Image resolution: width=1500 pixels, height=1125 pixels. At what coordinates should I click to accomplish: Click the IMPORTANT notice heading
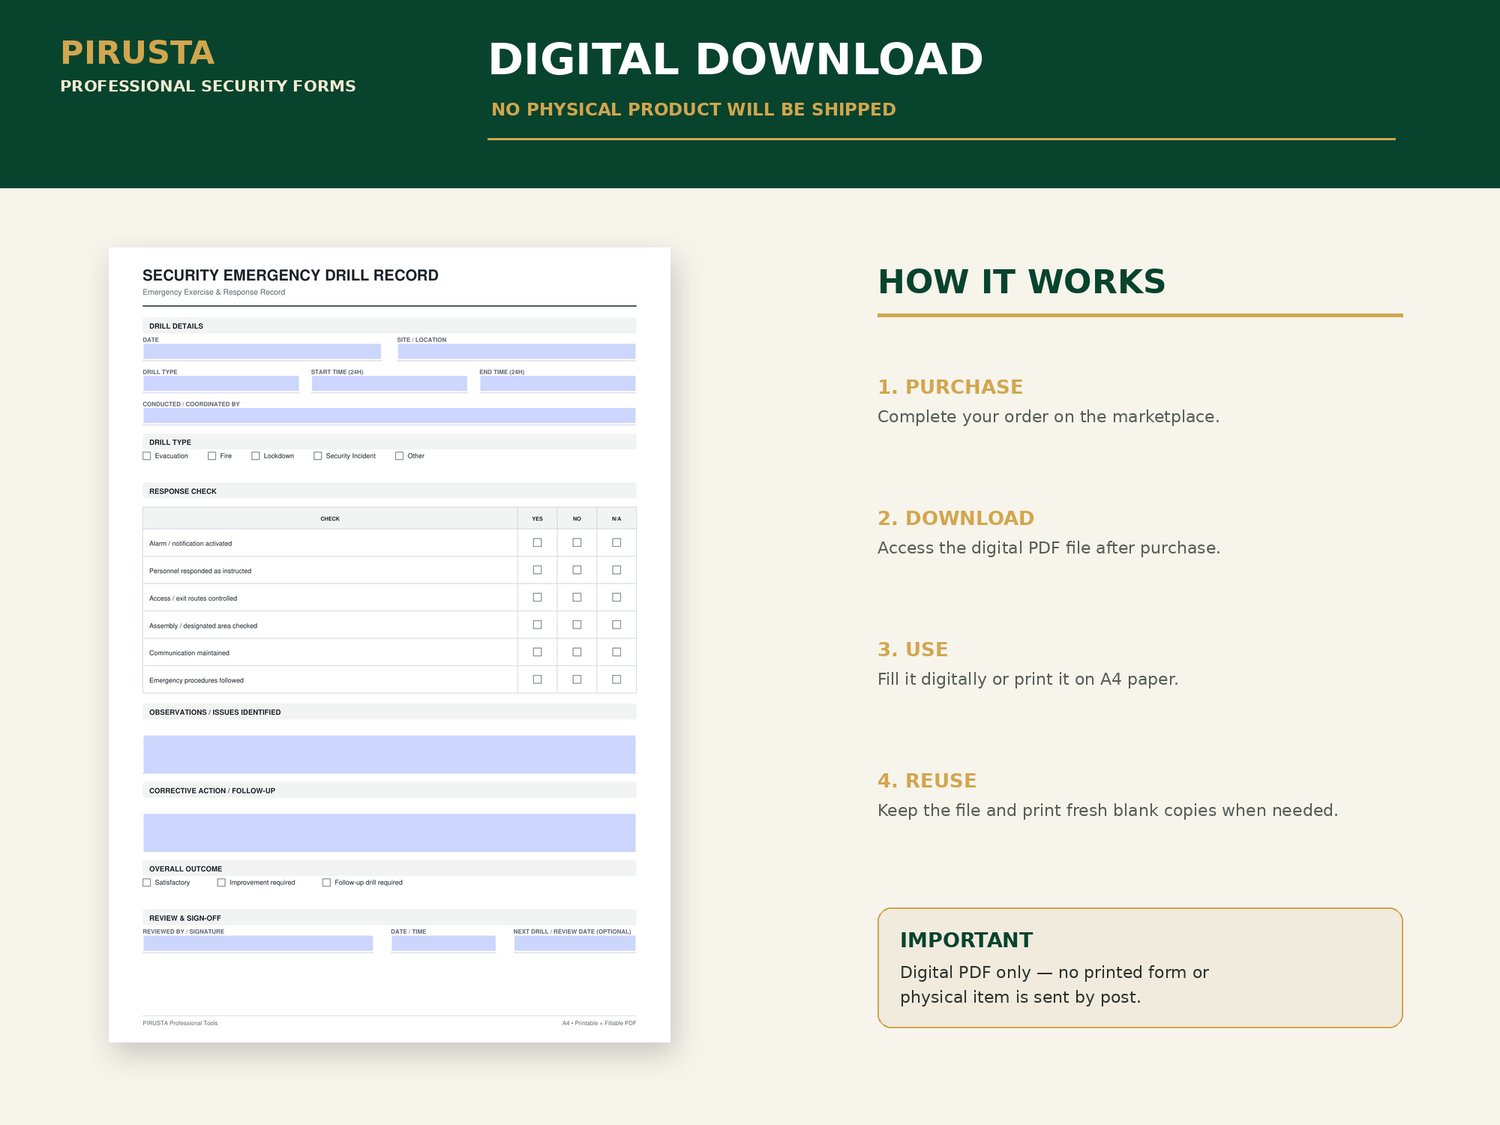point(966,940)
